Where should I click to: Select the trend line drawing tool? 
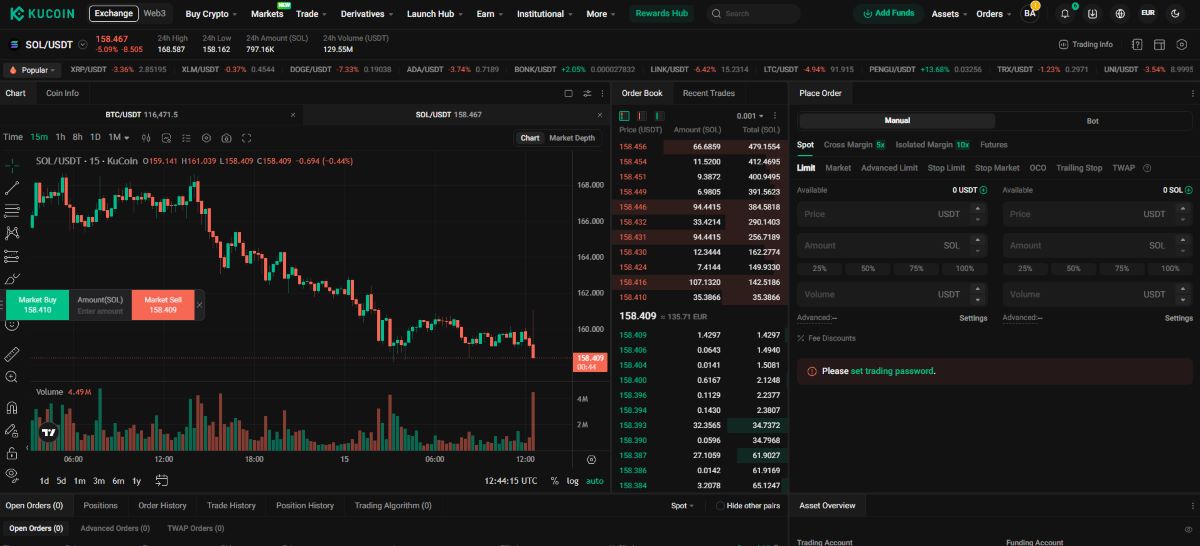(12, 187)
